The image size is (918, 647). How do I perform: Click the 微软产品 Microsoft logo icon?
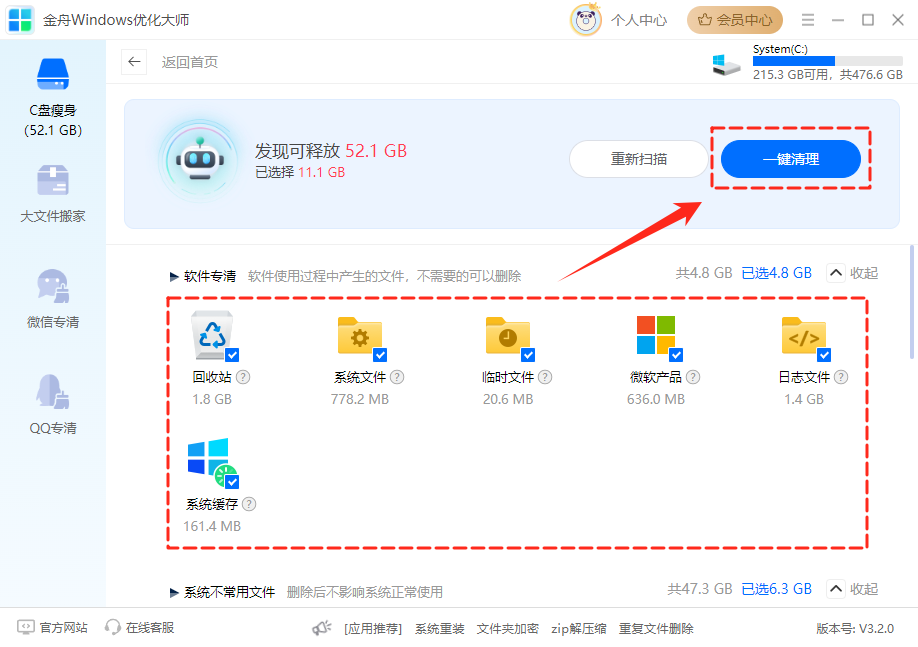[x=656, y=335]
